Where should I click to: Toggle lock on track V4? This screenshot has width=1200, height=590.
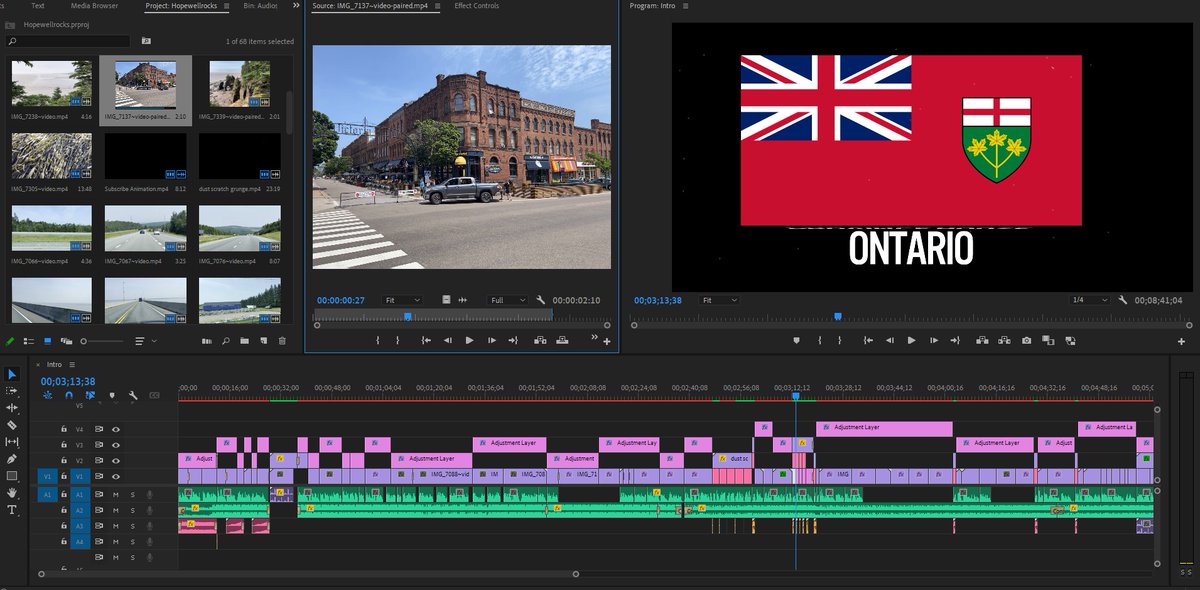pyautogui.click(x=66, y=429)
